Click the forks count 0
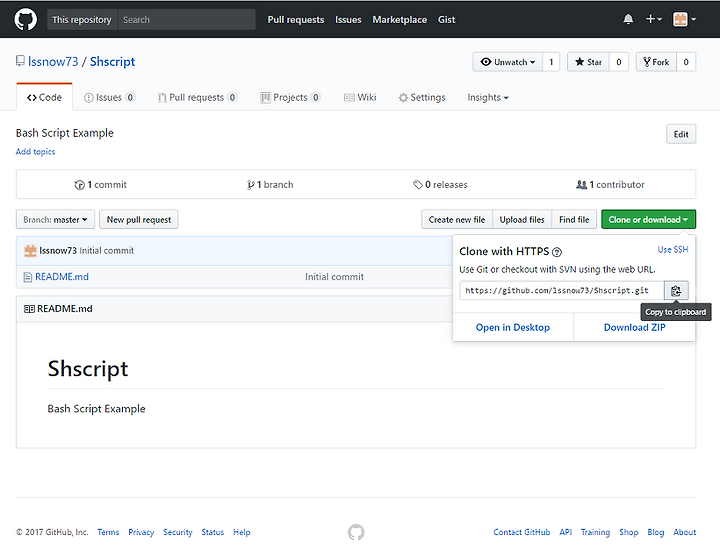The height and width of the screenshot is (549, 720). pyautogui.click(x=686, y=62)
